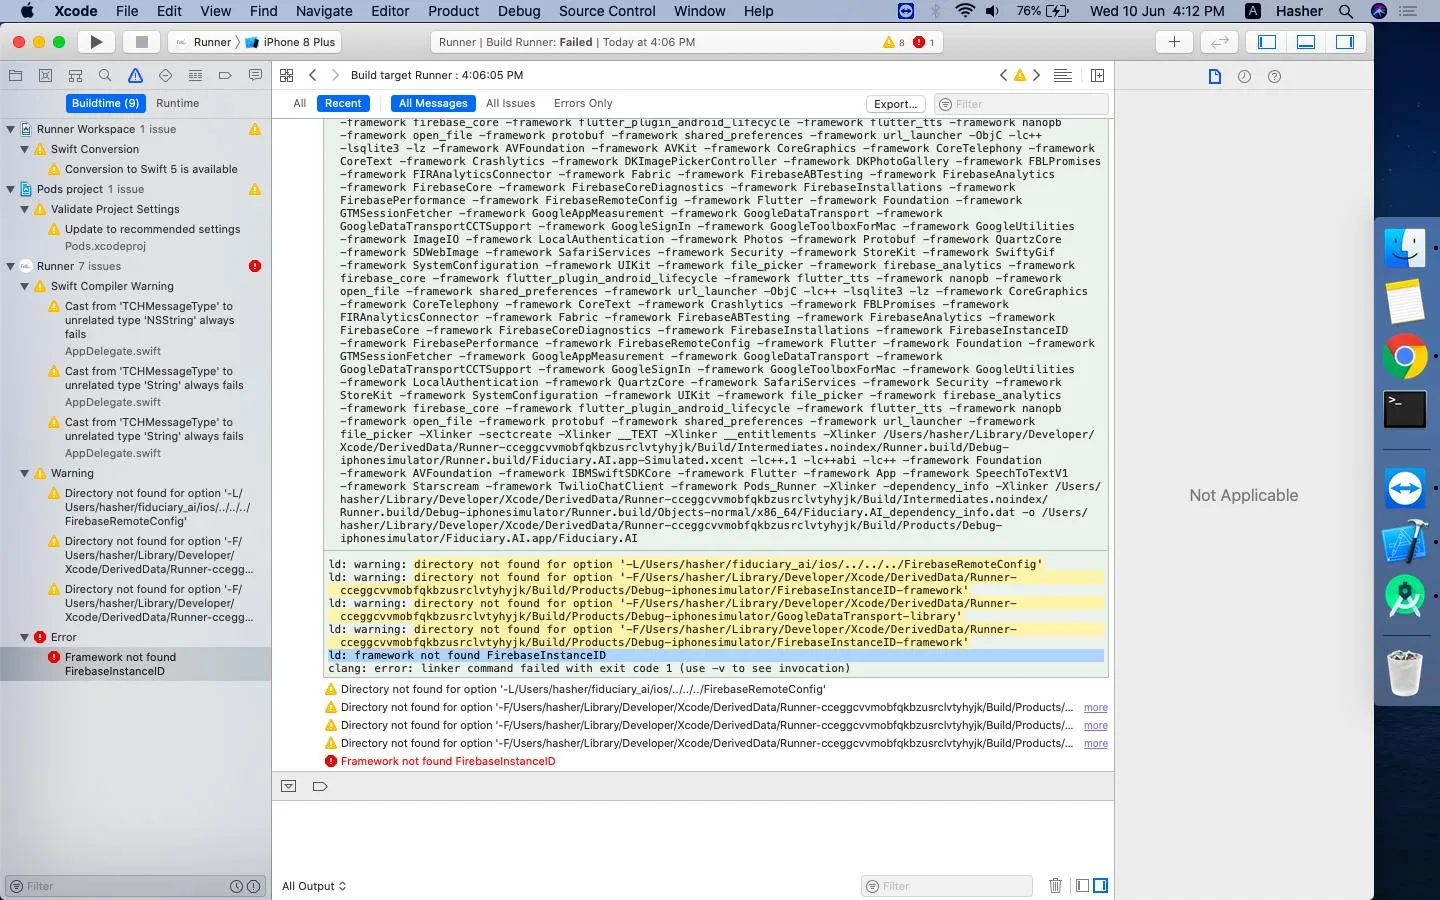Switch log view to Errors Only

[583, 103]
